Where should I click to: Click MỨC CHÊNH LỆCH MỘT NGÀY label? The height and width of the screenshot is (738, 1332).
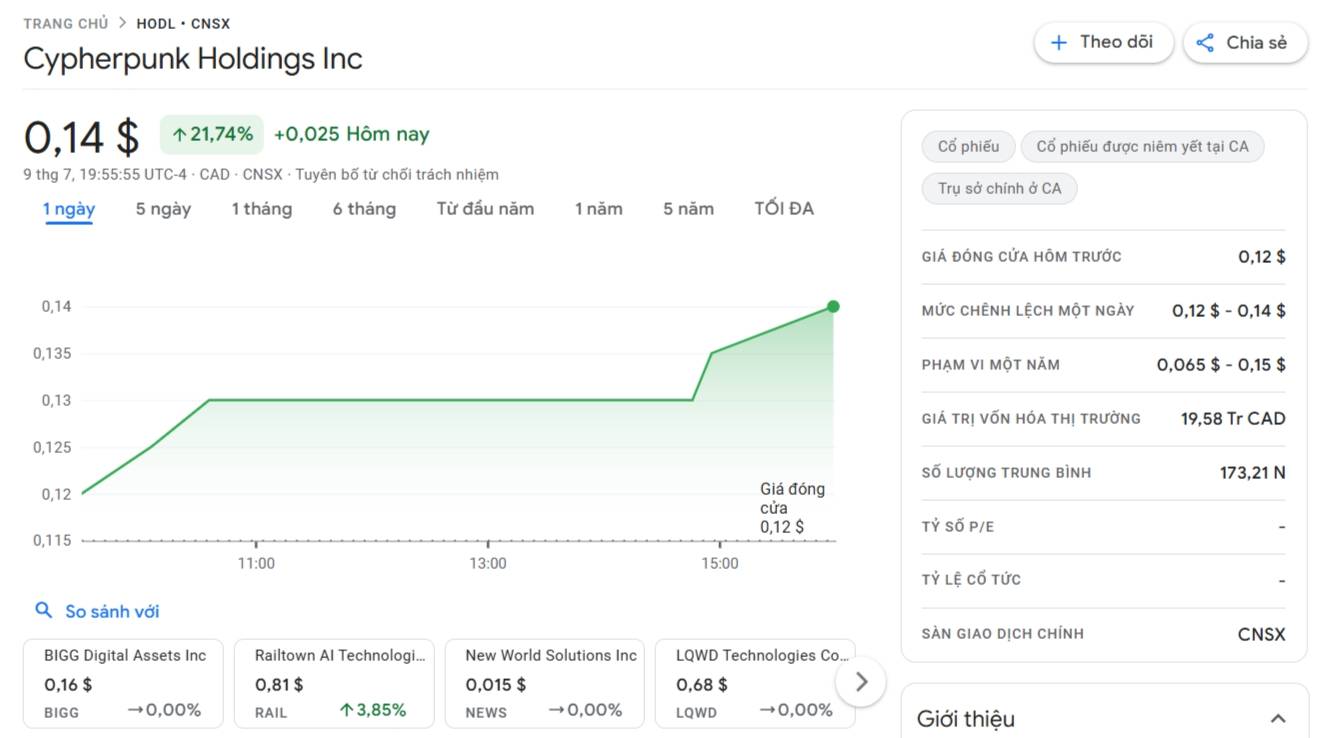1028,311
